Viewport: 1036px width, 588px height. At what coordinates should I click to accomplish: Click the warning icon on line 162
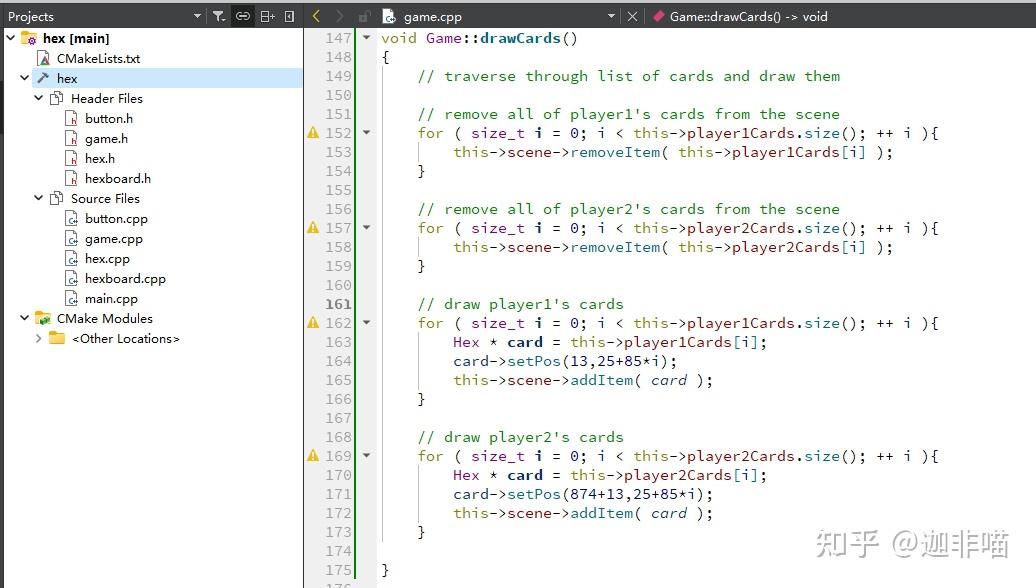pos(313,323)
